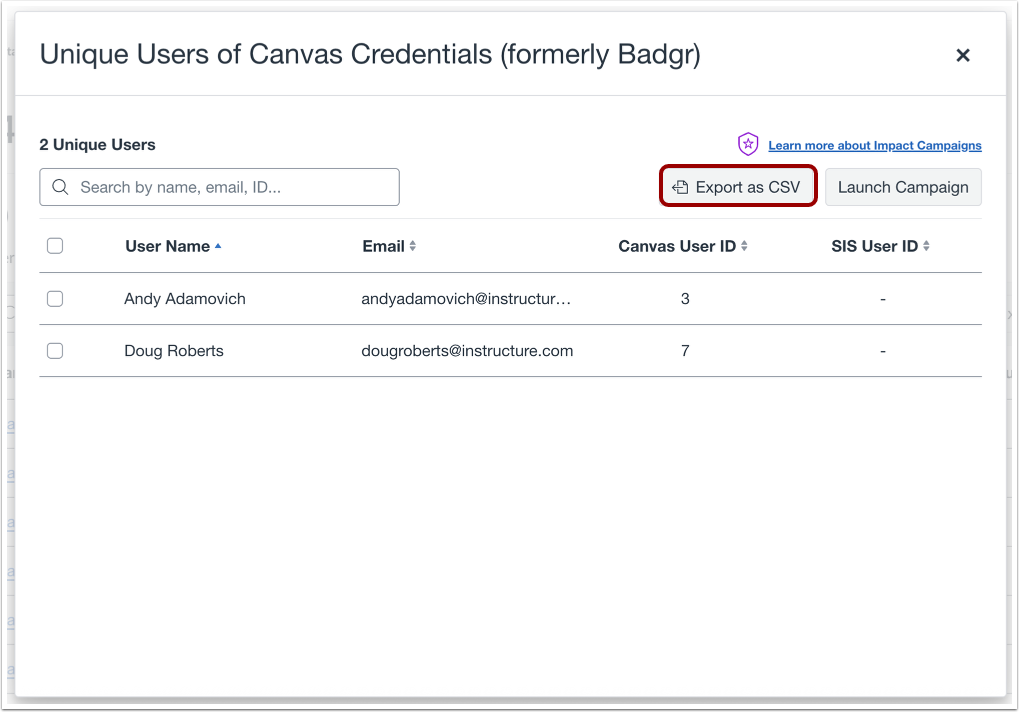This screenshot has width=1019, height=712.
Task: Click the Email column sort arrows
Action: point(413,246)
